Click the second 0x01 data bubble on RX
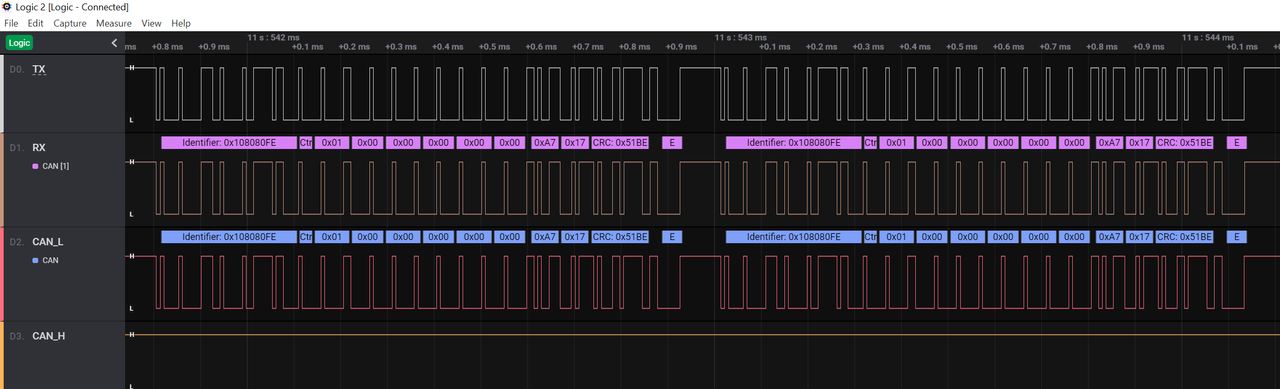The image size is (1280, 389). pyautogui.click(x=897, y=143)
